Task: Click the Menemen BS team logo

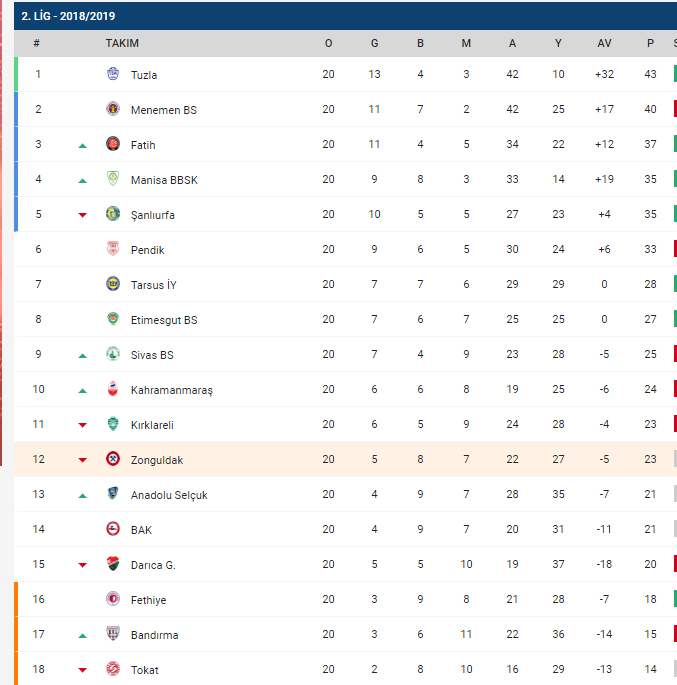Action: click(x=113, y=109)
